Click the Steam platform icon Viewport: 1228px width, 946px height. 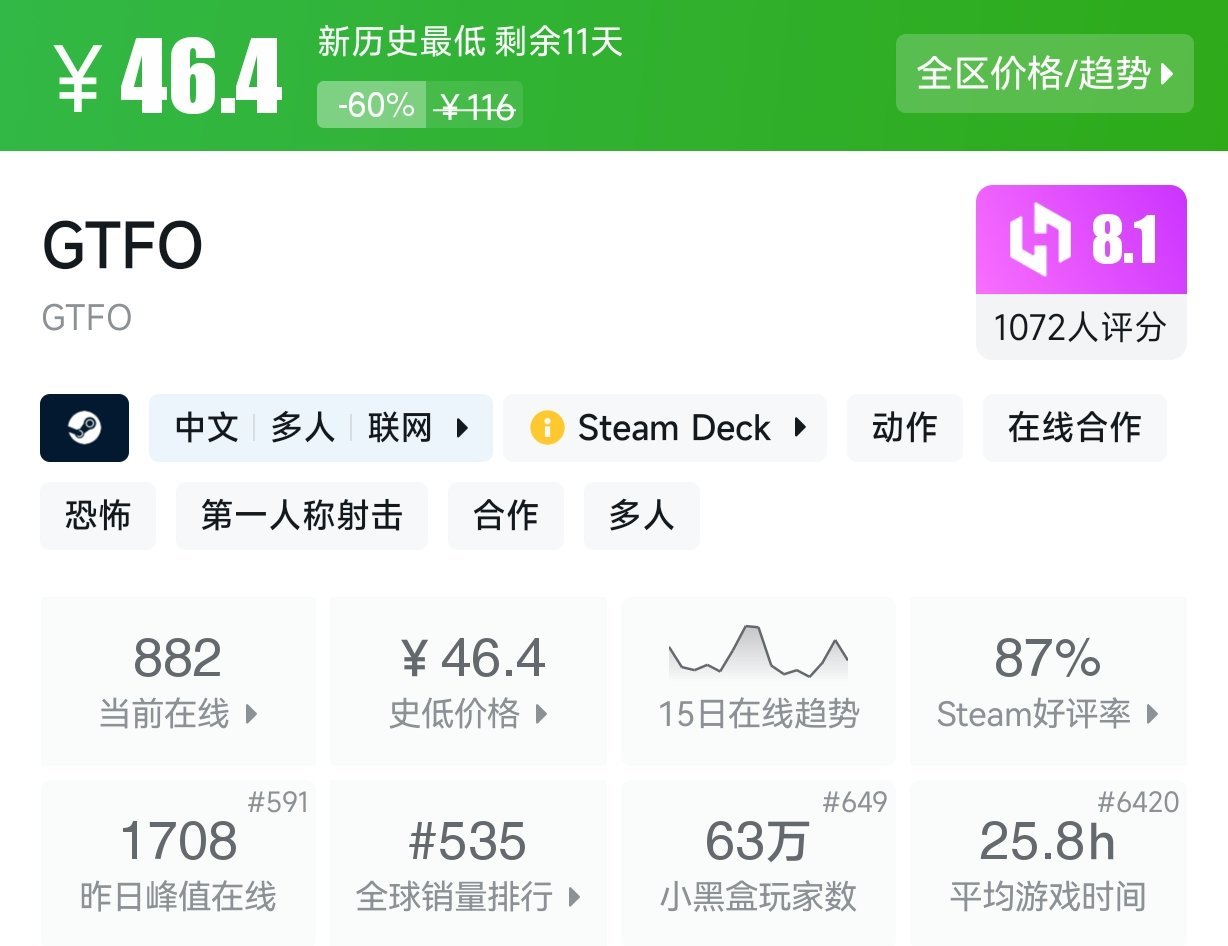tap(84, 428)
